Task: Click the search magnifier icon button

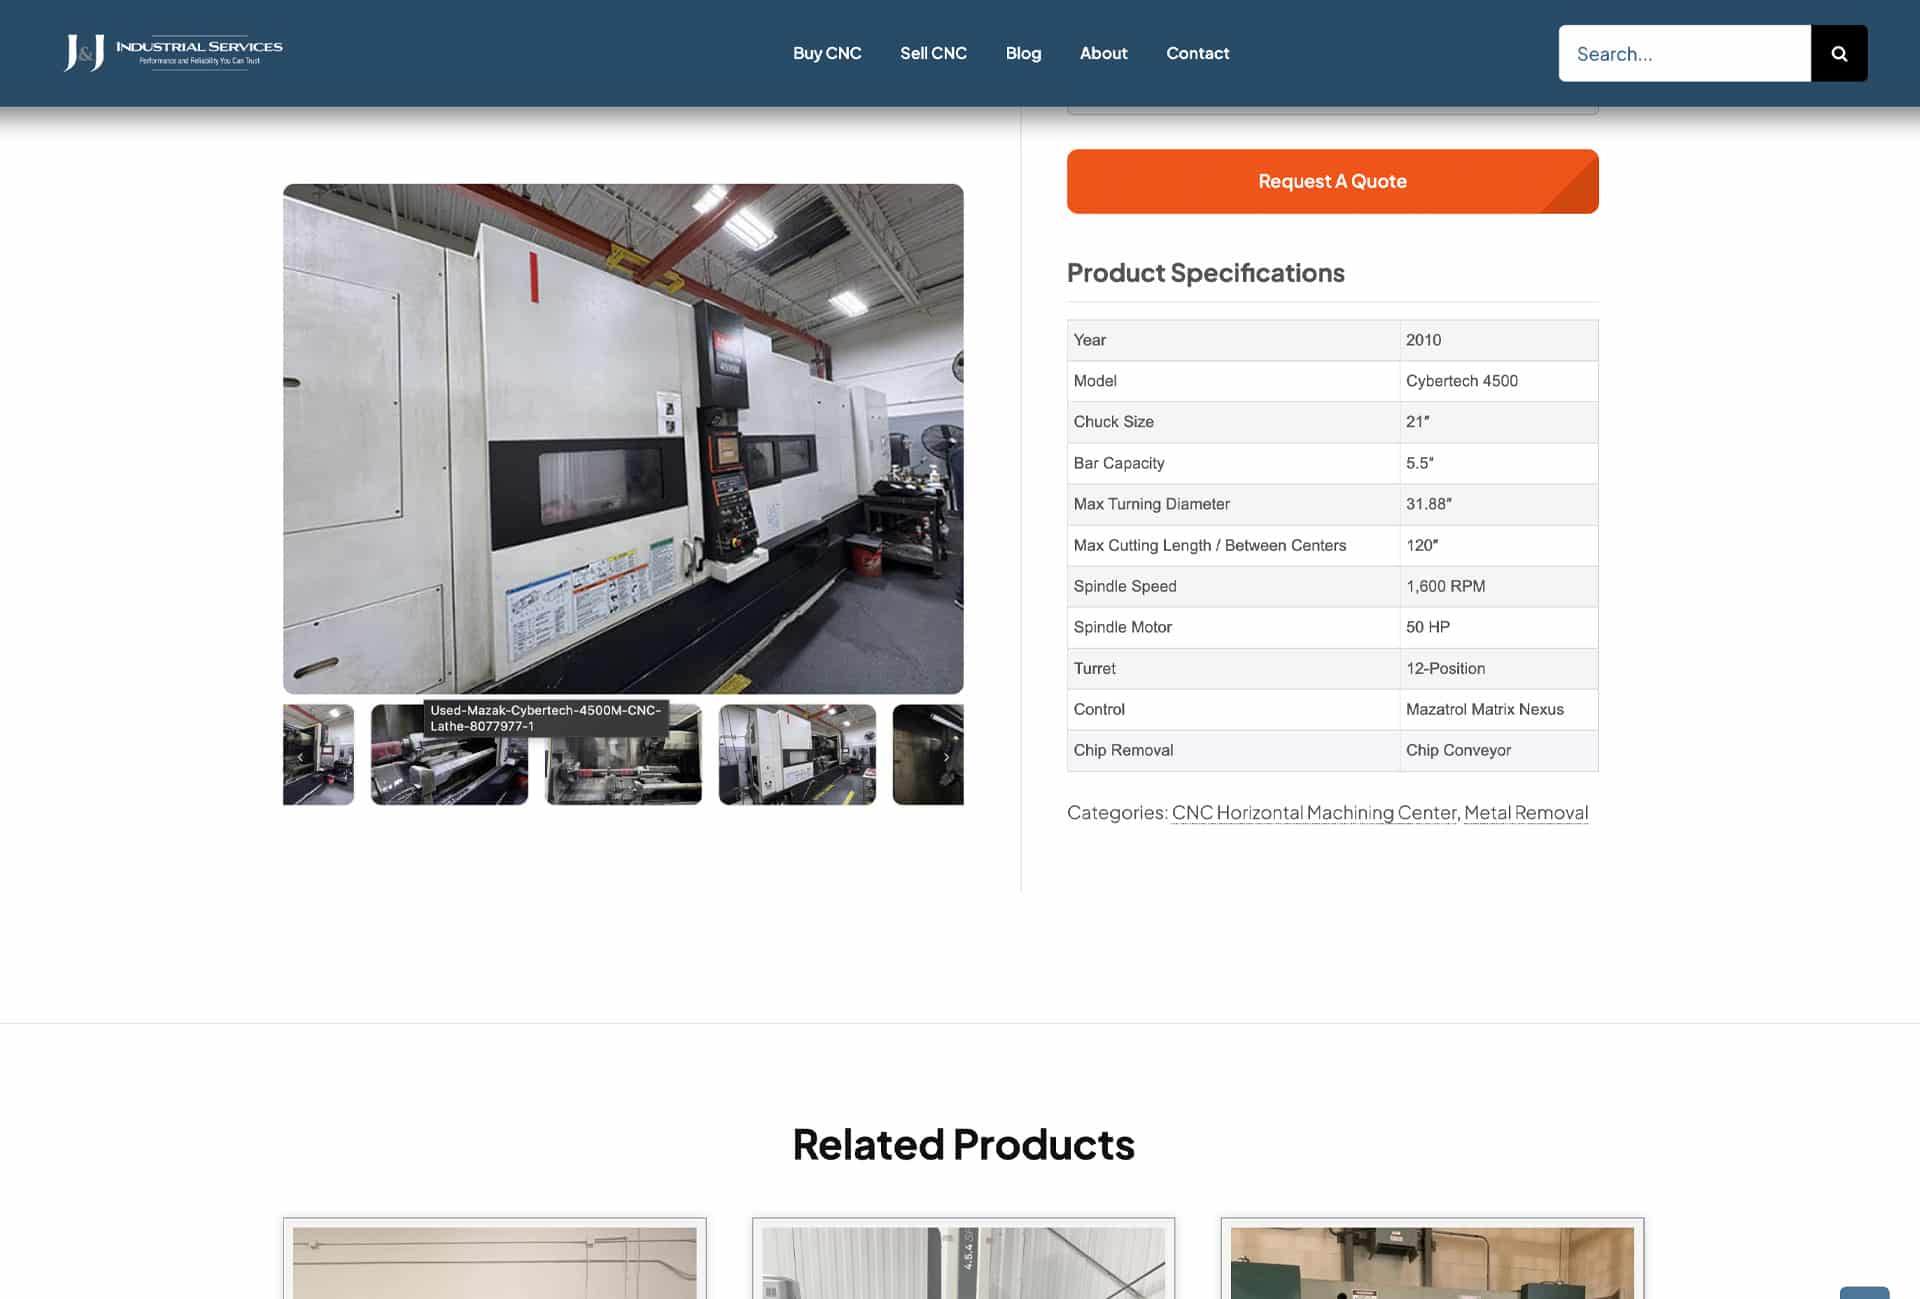Action: pos(1838,53)
